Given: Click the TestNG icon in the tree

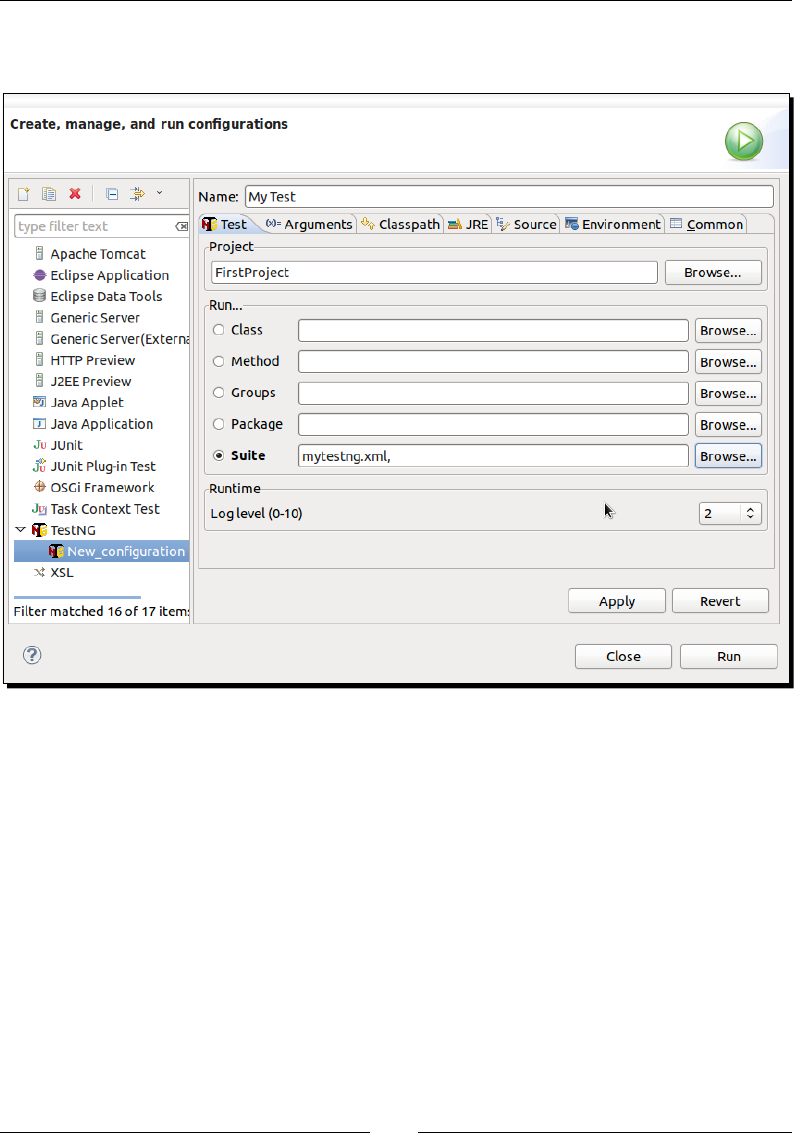Looking at the screenshot, I should tap(39, 529).
